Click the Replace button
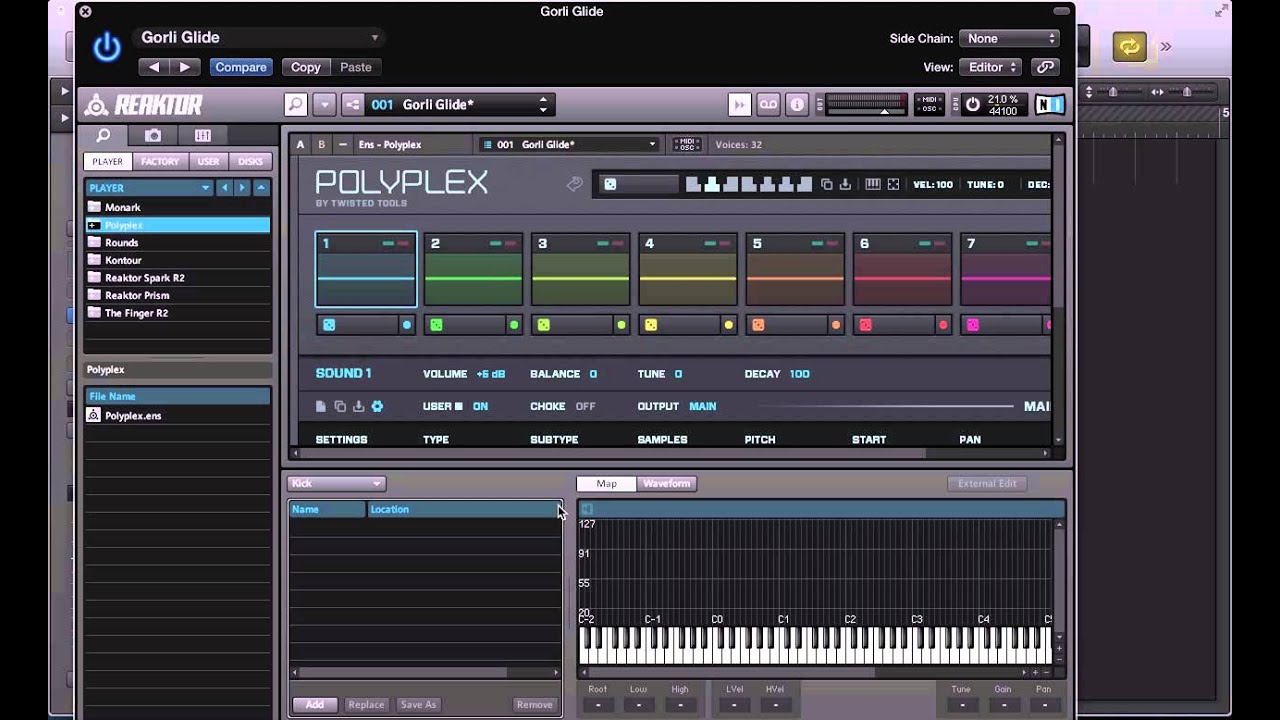Viewport: 1280px width, 720px height. point(366,704)
